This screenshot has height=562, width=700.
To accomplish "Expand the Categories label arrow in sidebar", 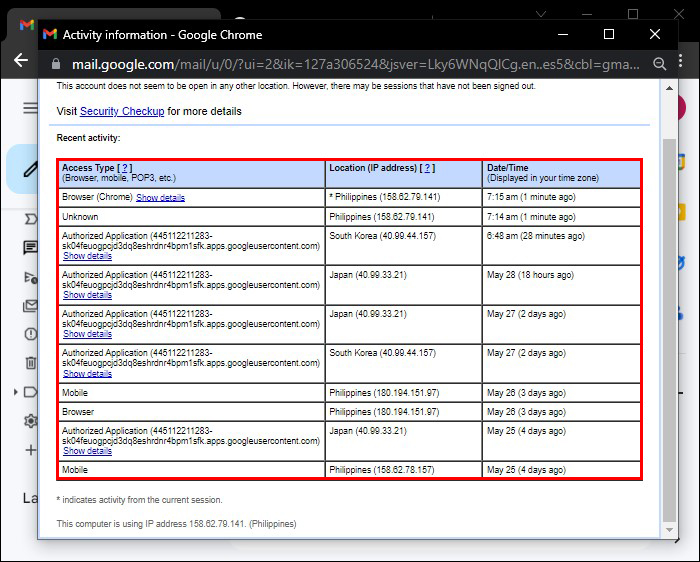I will 16,392.
